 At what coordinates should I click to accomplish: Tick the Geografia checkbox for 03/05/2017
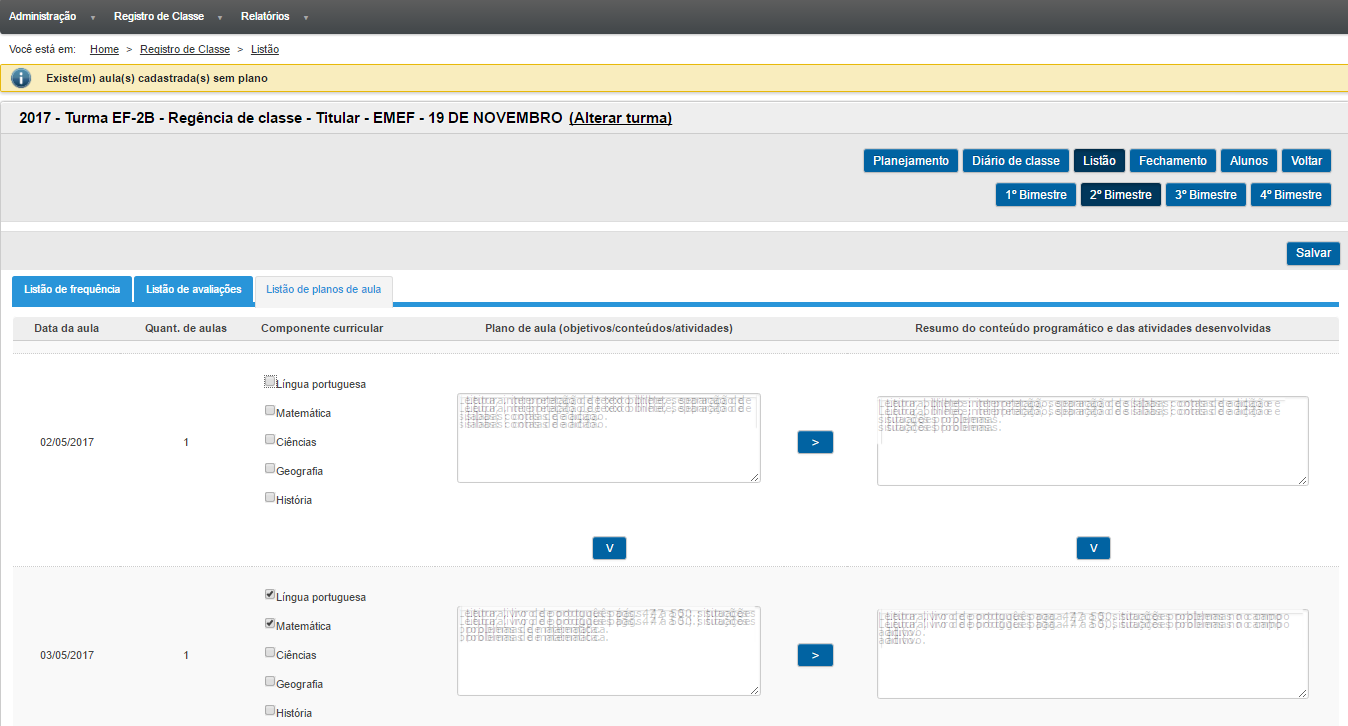[x=270, y=681]
